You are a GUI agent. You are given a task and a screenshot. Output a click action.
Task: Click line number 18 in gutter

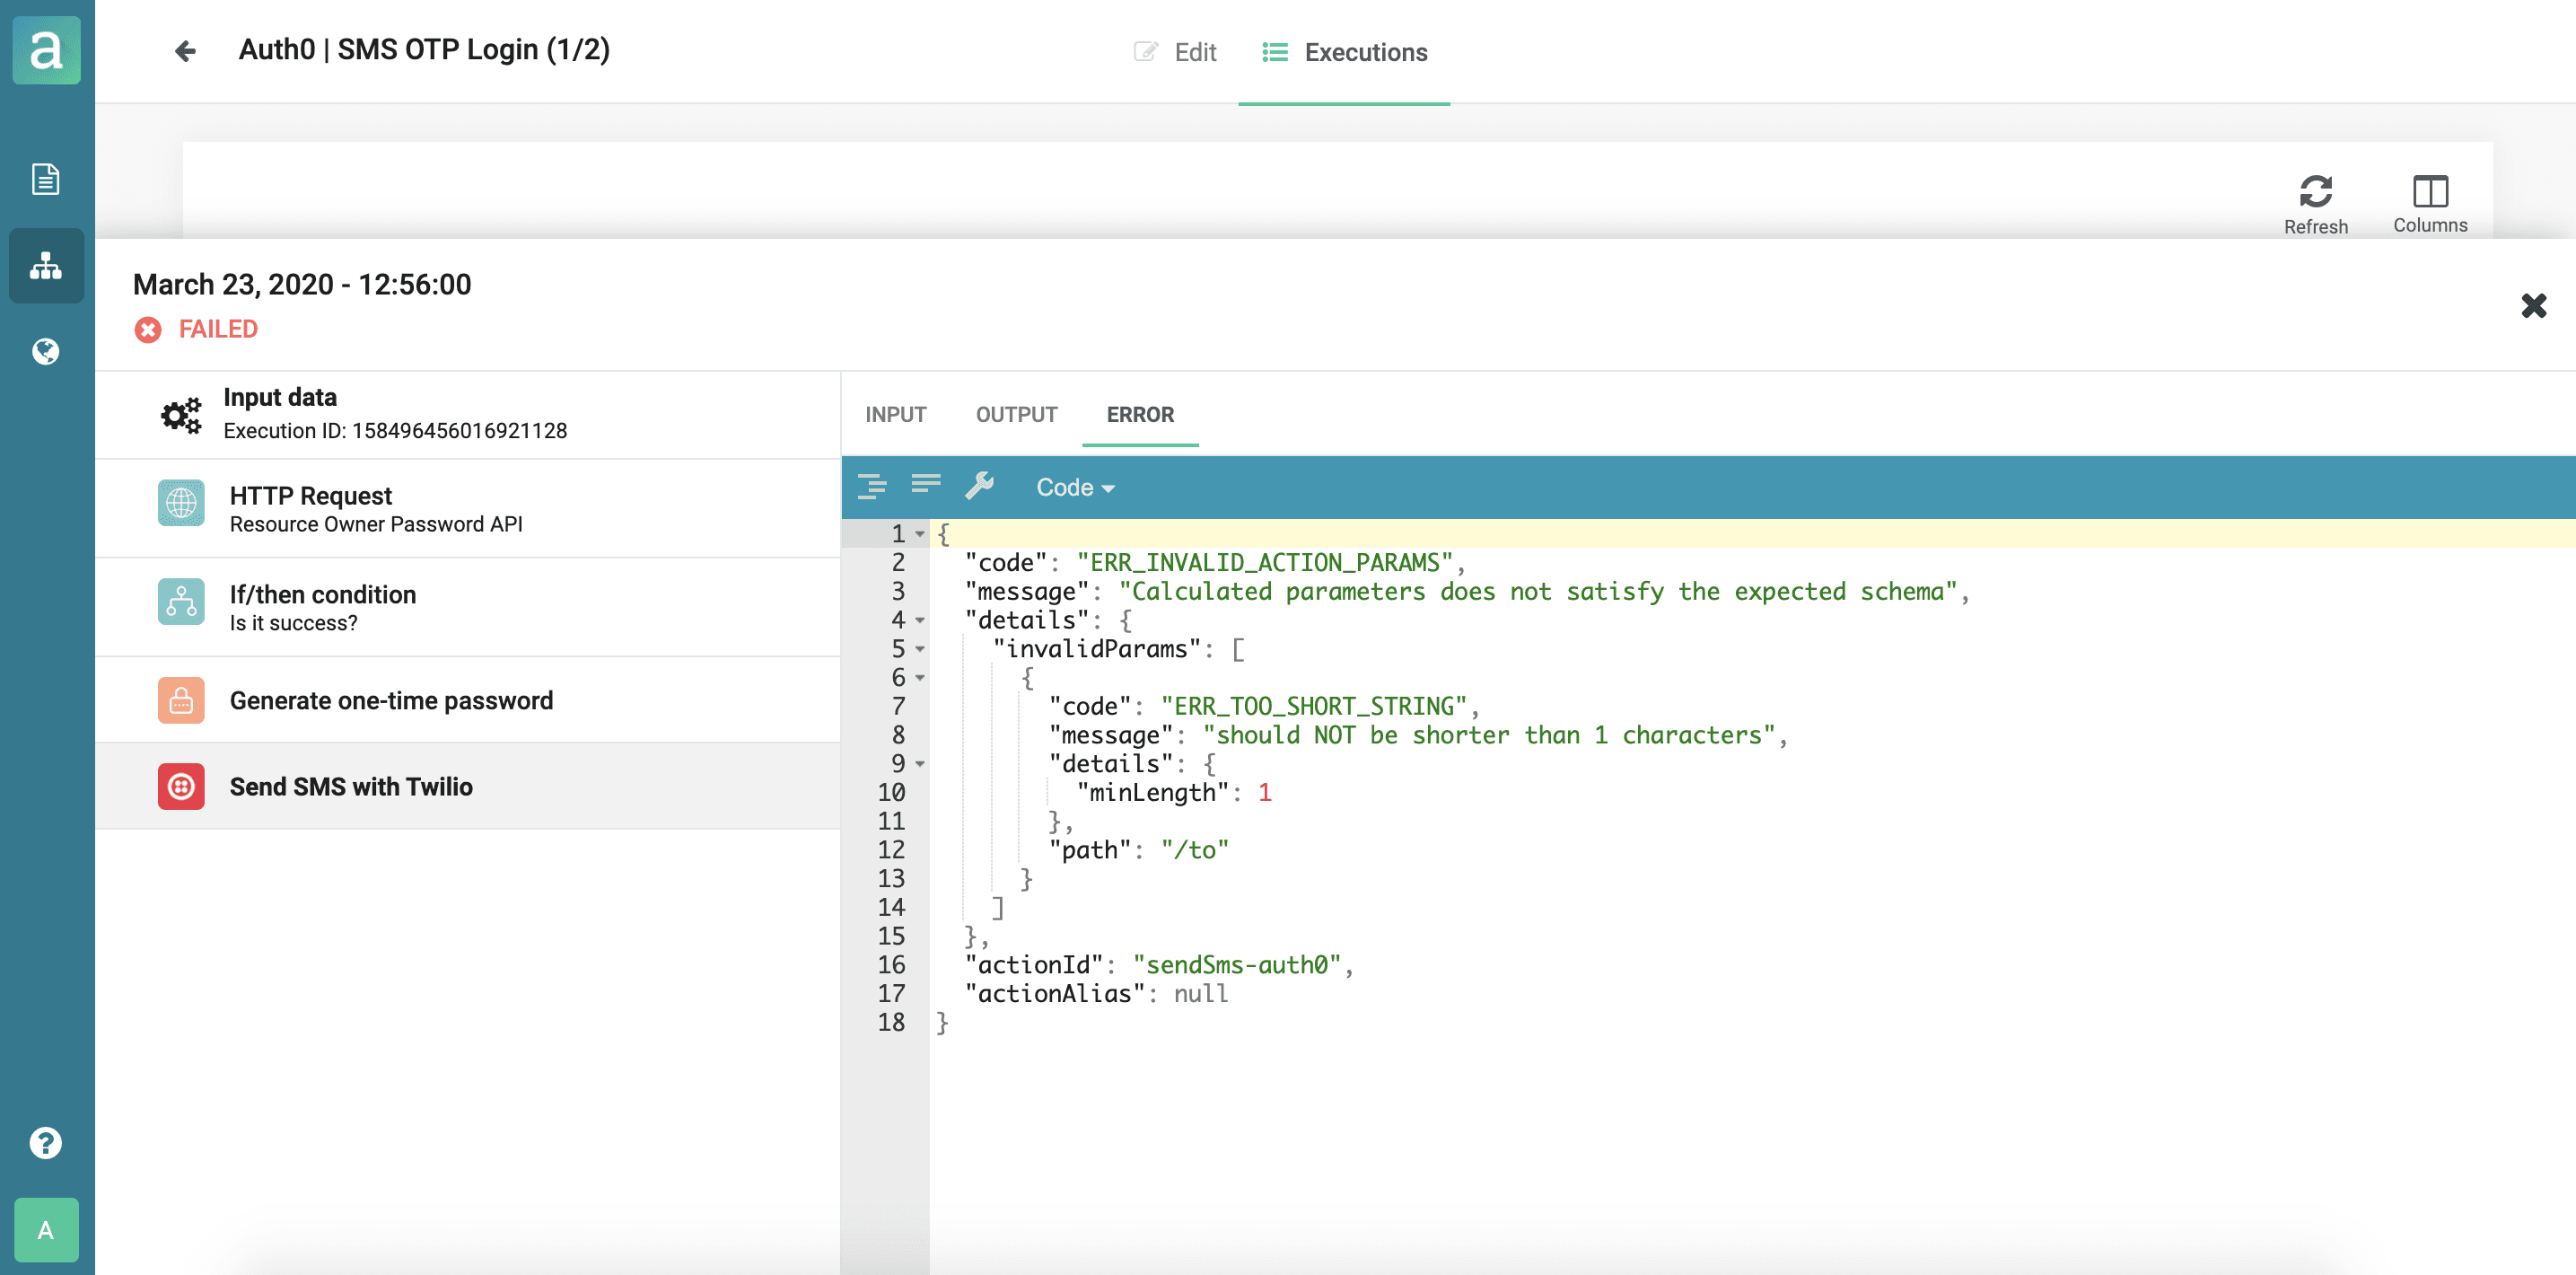(891, 1023)
